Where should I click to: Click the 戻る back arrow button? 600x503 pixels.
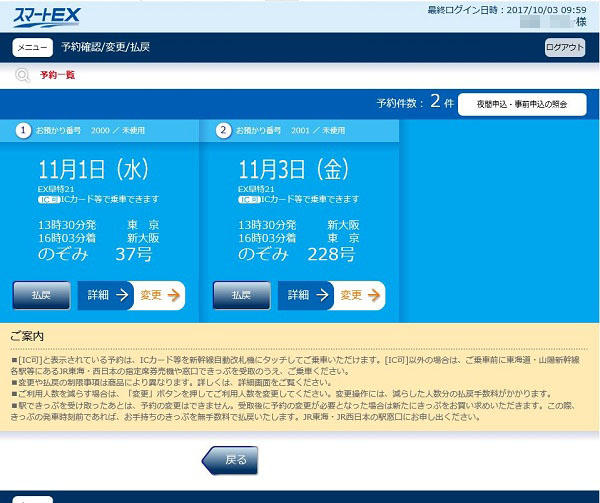click(229, 460)
